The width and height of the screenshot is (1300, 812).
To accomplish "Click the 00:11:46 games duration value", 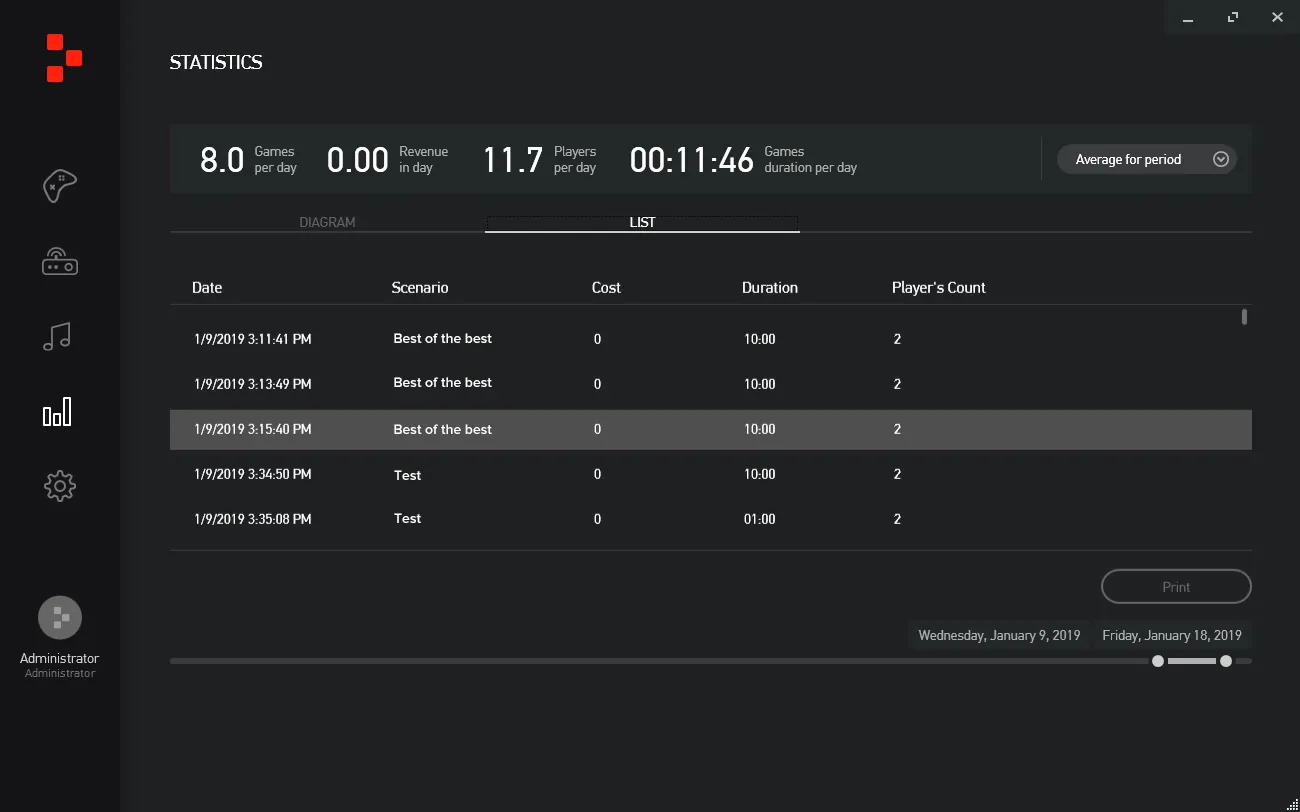I will [x=691, y=160].
